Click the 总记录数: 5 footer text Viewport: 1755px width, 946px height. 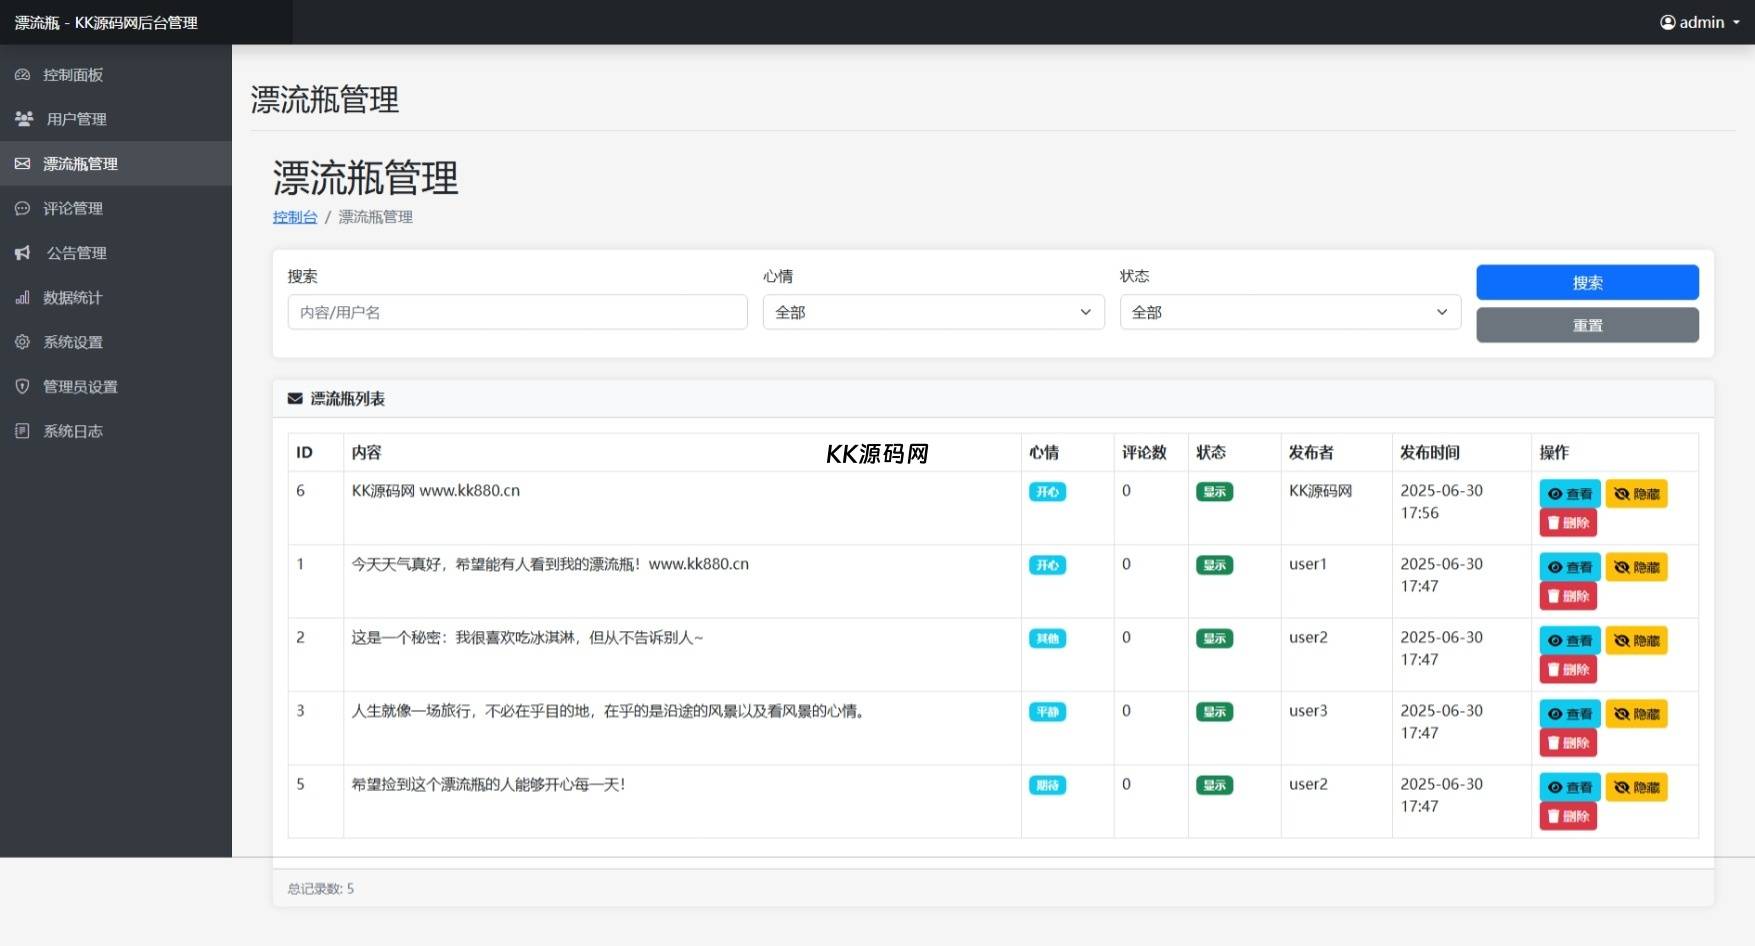click(321, 889)
